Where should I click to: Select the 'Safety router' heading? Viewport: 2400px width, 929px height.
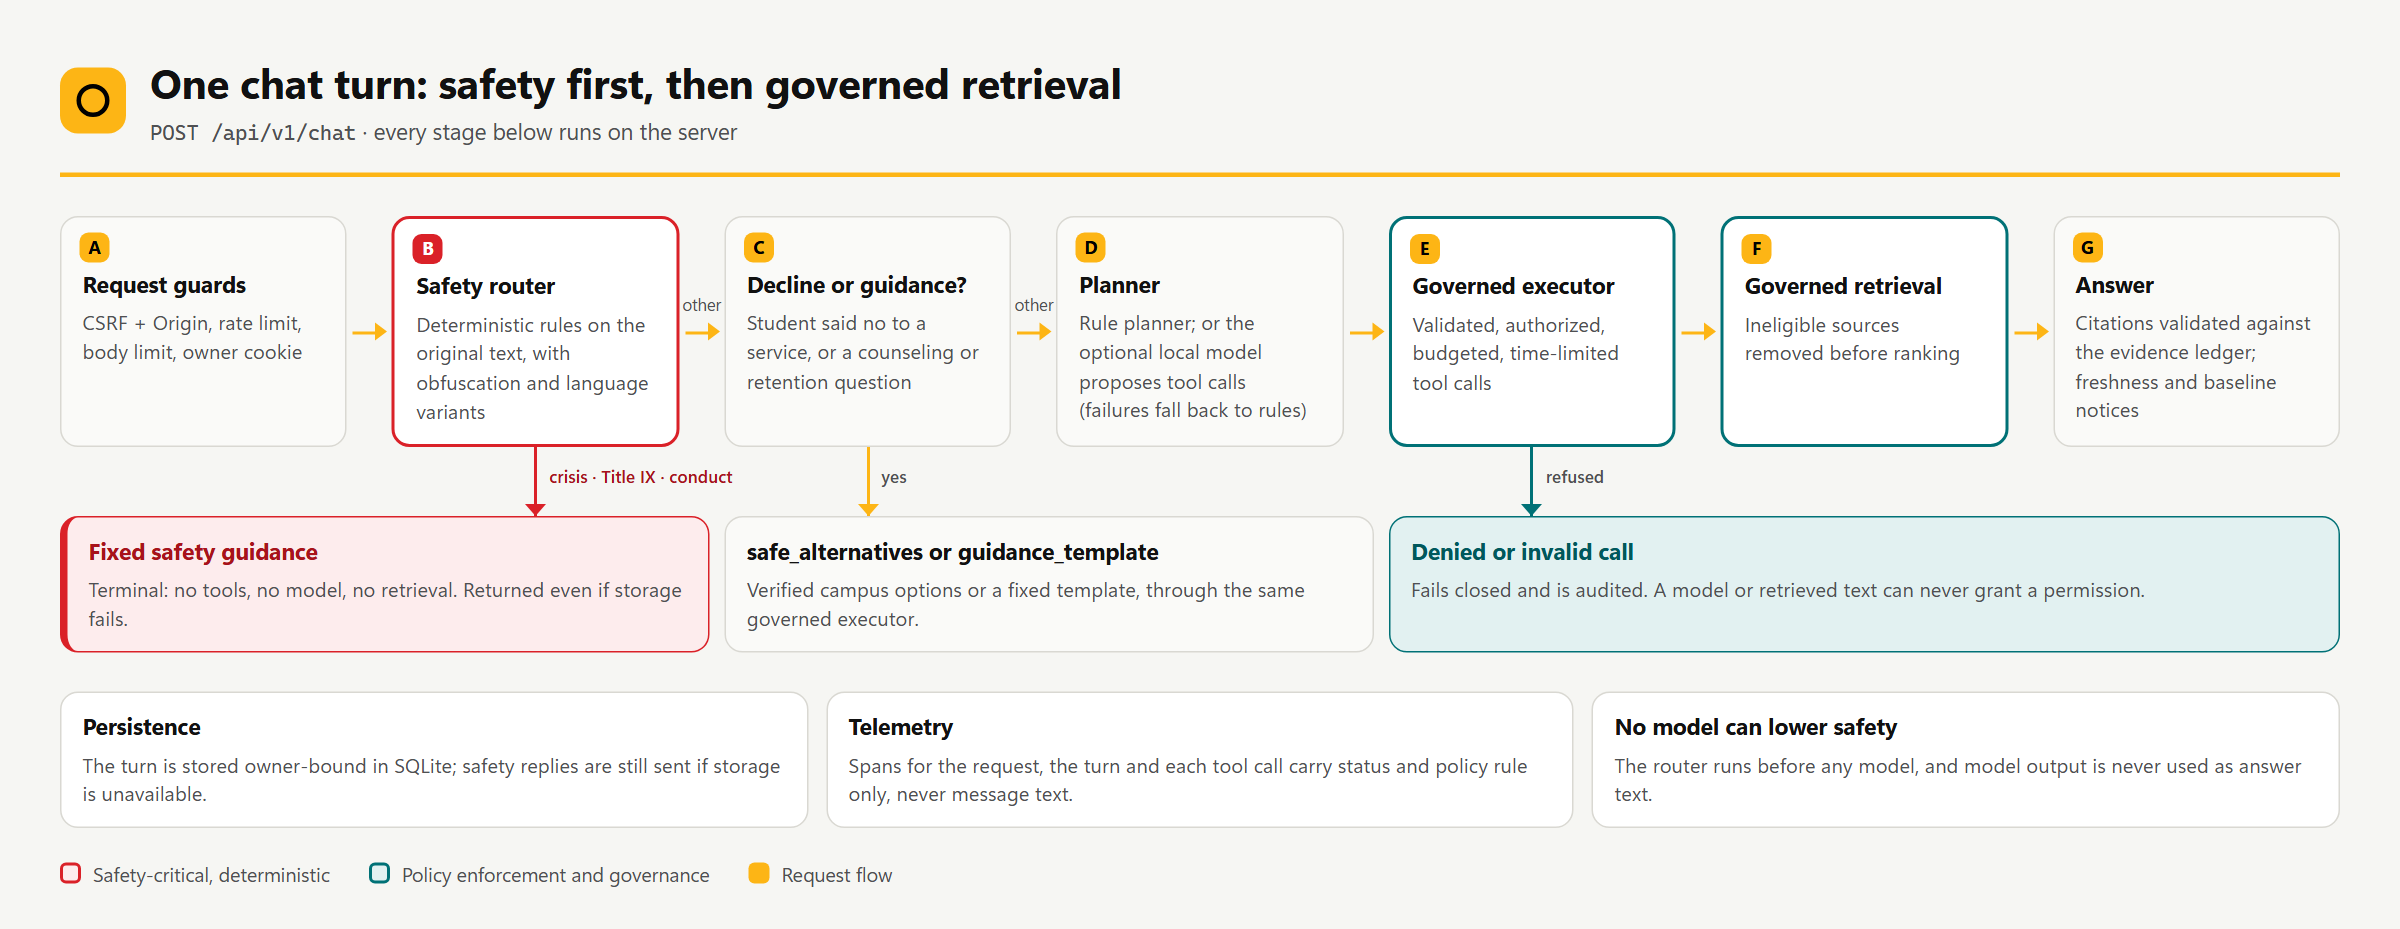[x=486, y=286]
